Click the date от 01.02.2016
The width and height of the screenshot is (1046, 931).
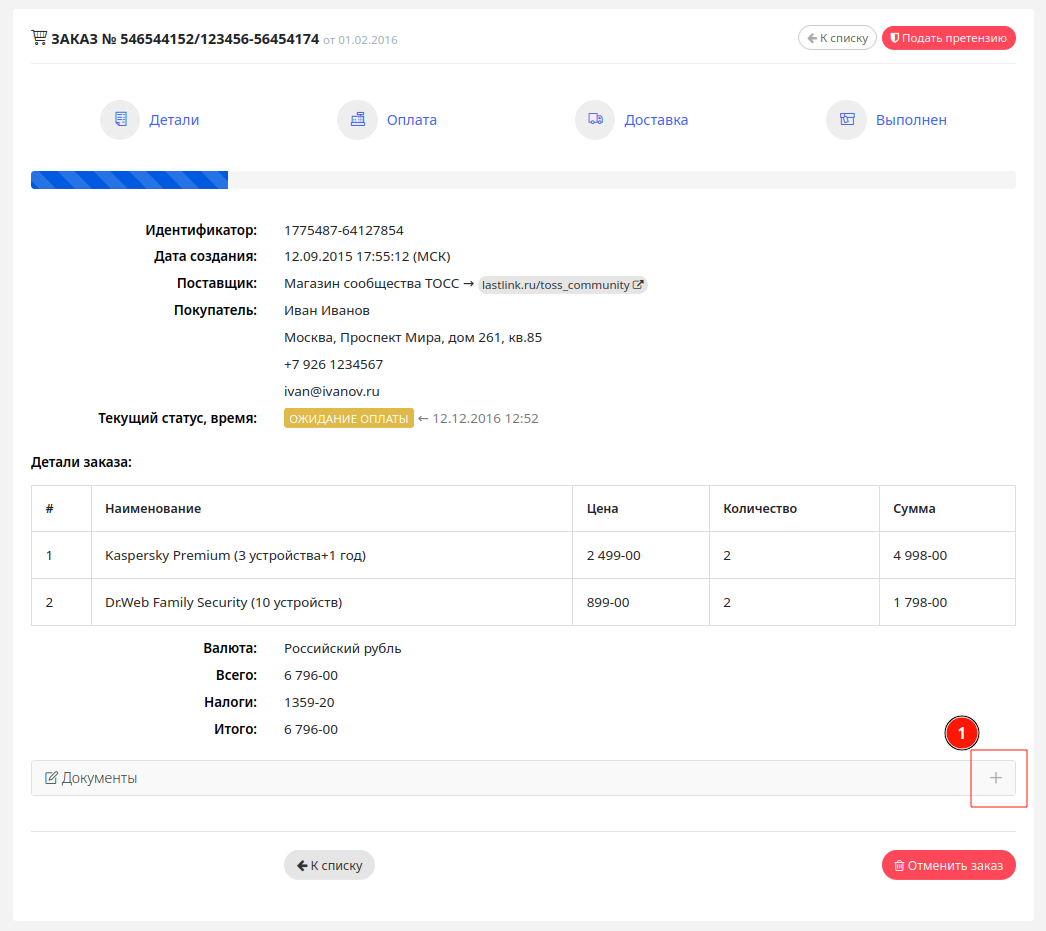pyautogui.click(x=360, y=40)
